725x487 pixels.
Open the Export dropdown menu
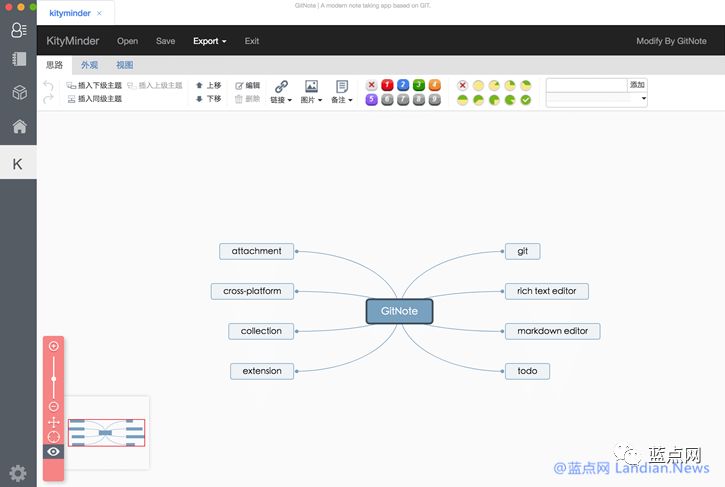pos(209,41)
